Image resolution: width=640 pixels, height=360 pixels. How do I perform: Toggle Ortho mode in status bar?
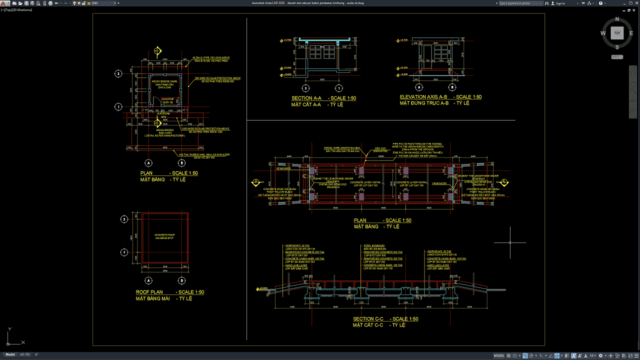click(x=525, y=356)
